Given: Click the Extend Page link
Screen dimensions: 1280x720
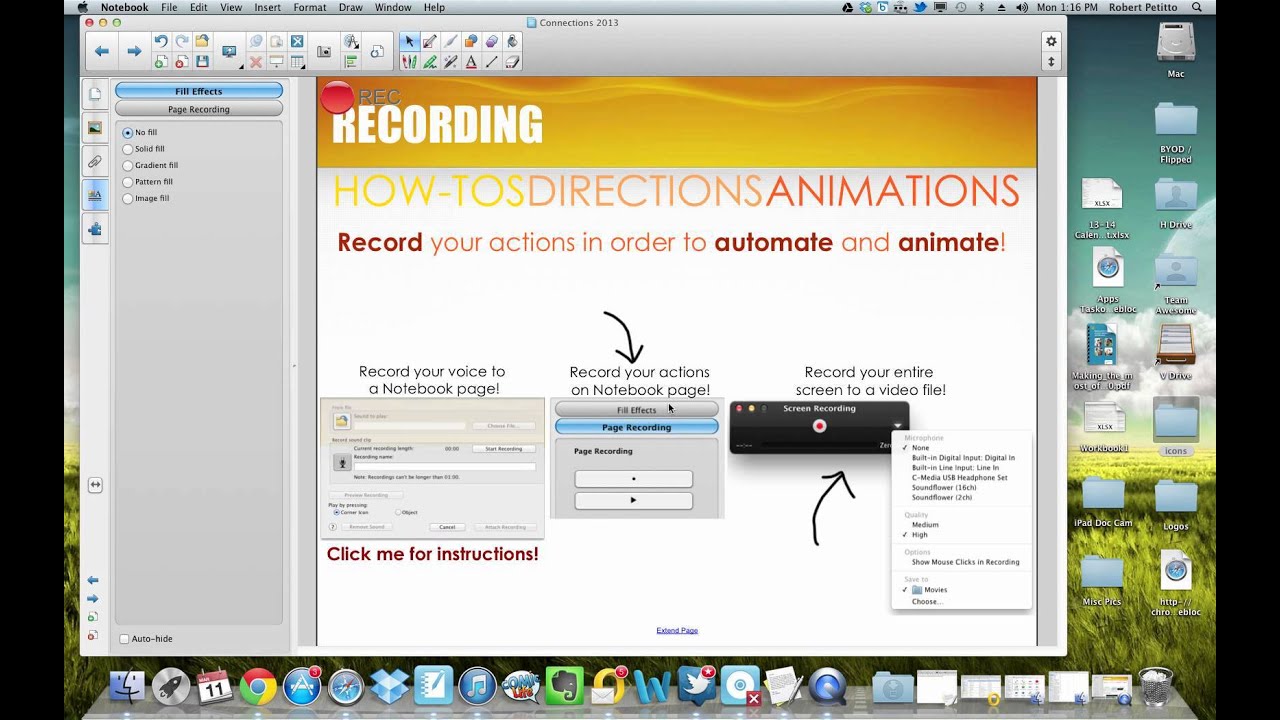Looking at the screenshot, I should coord(677,630).
